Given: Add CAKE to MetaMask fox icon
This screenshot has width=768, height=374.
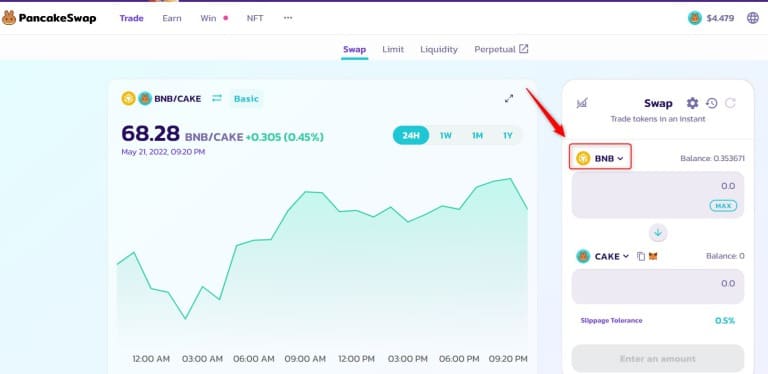Looking at the screenshot, I should pos(653,256).
